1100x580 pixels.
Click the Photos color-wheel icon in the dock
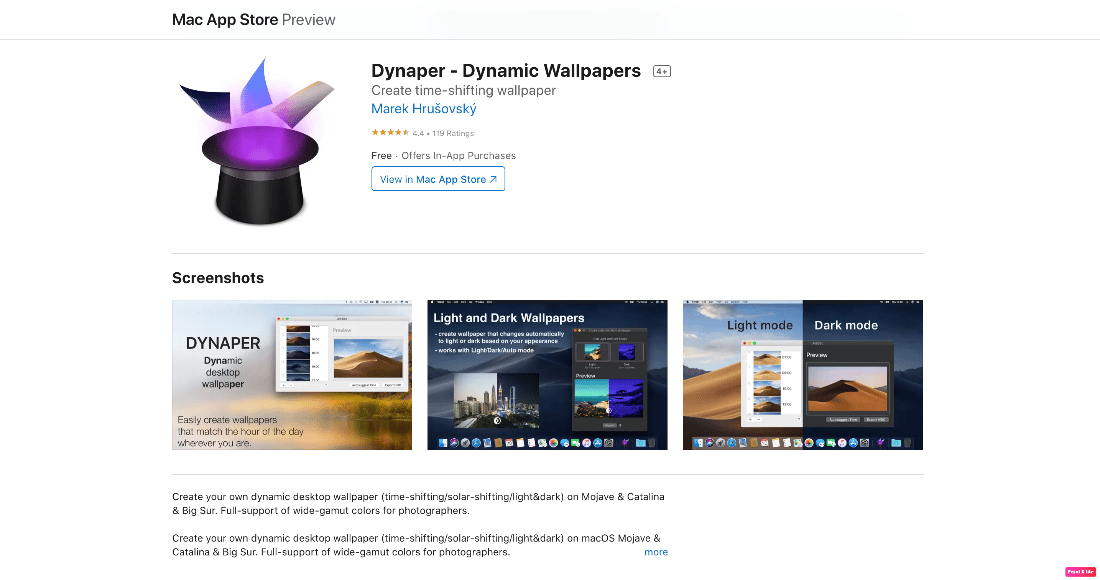tap(553, 442)
